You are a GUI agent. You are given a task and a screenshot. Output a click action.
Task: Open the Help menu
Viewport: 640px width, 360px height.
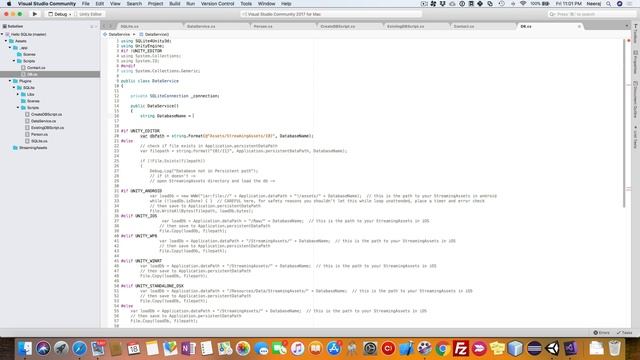(x=286, y=4)
